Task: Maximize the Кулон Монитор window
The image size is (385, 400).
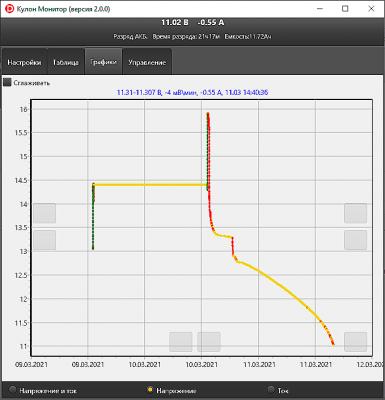Action: (345, 9)
